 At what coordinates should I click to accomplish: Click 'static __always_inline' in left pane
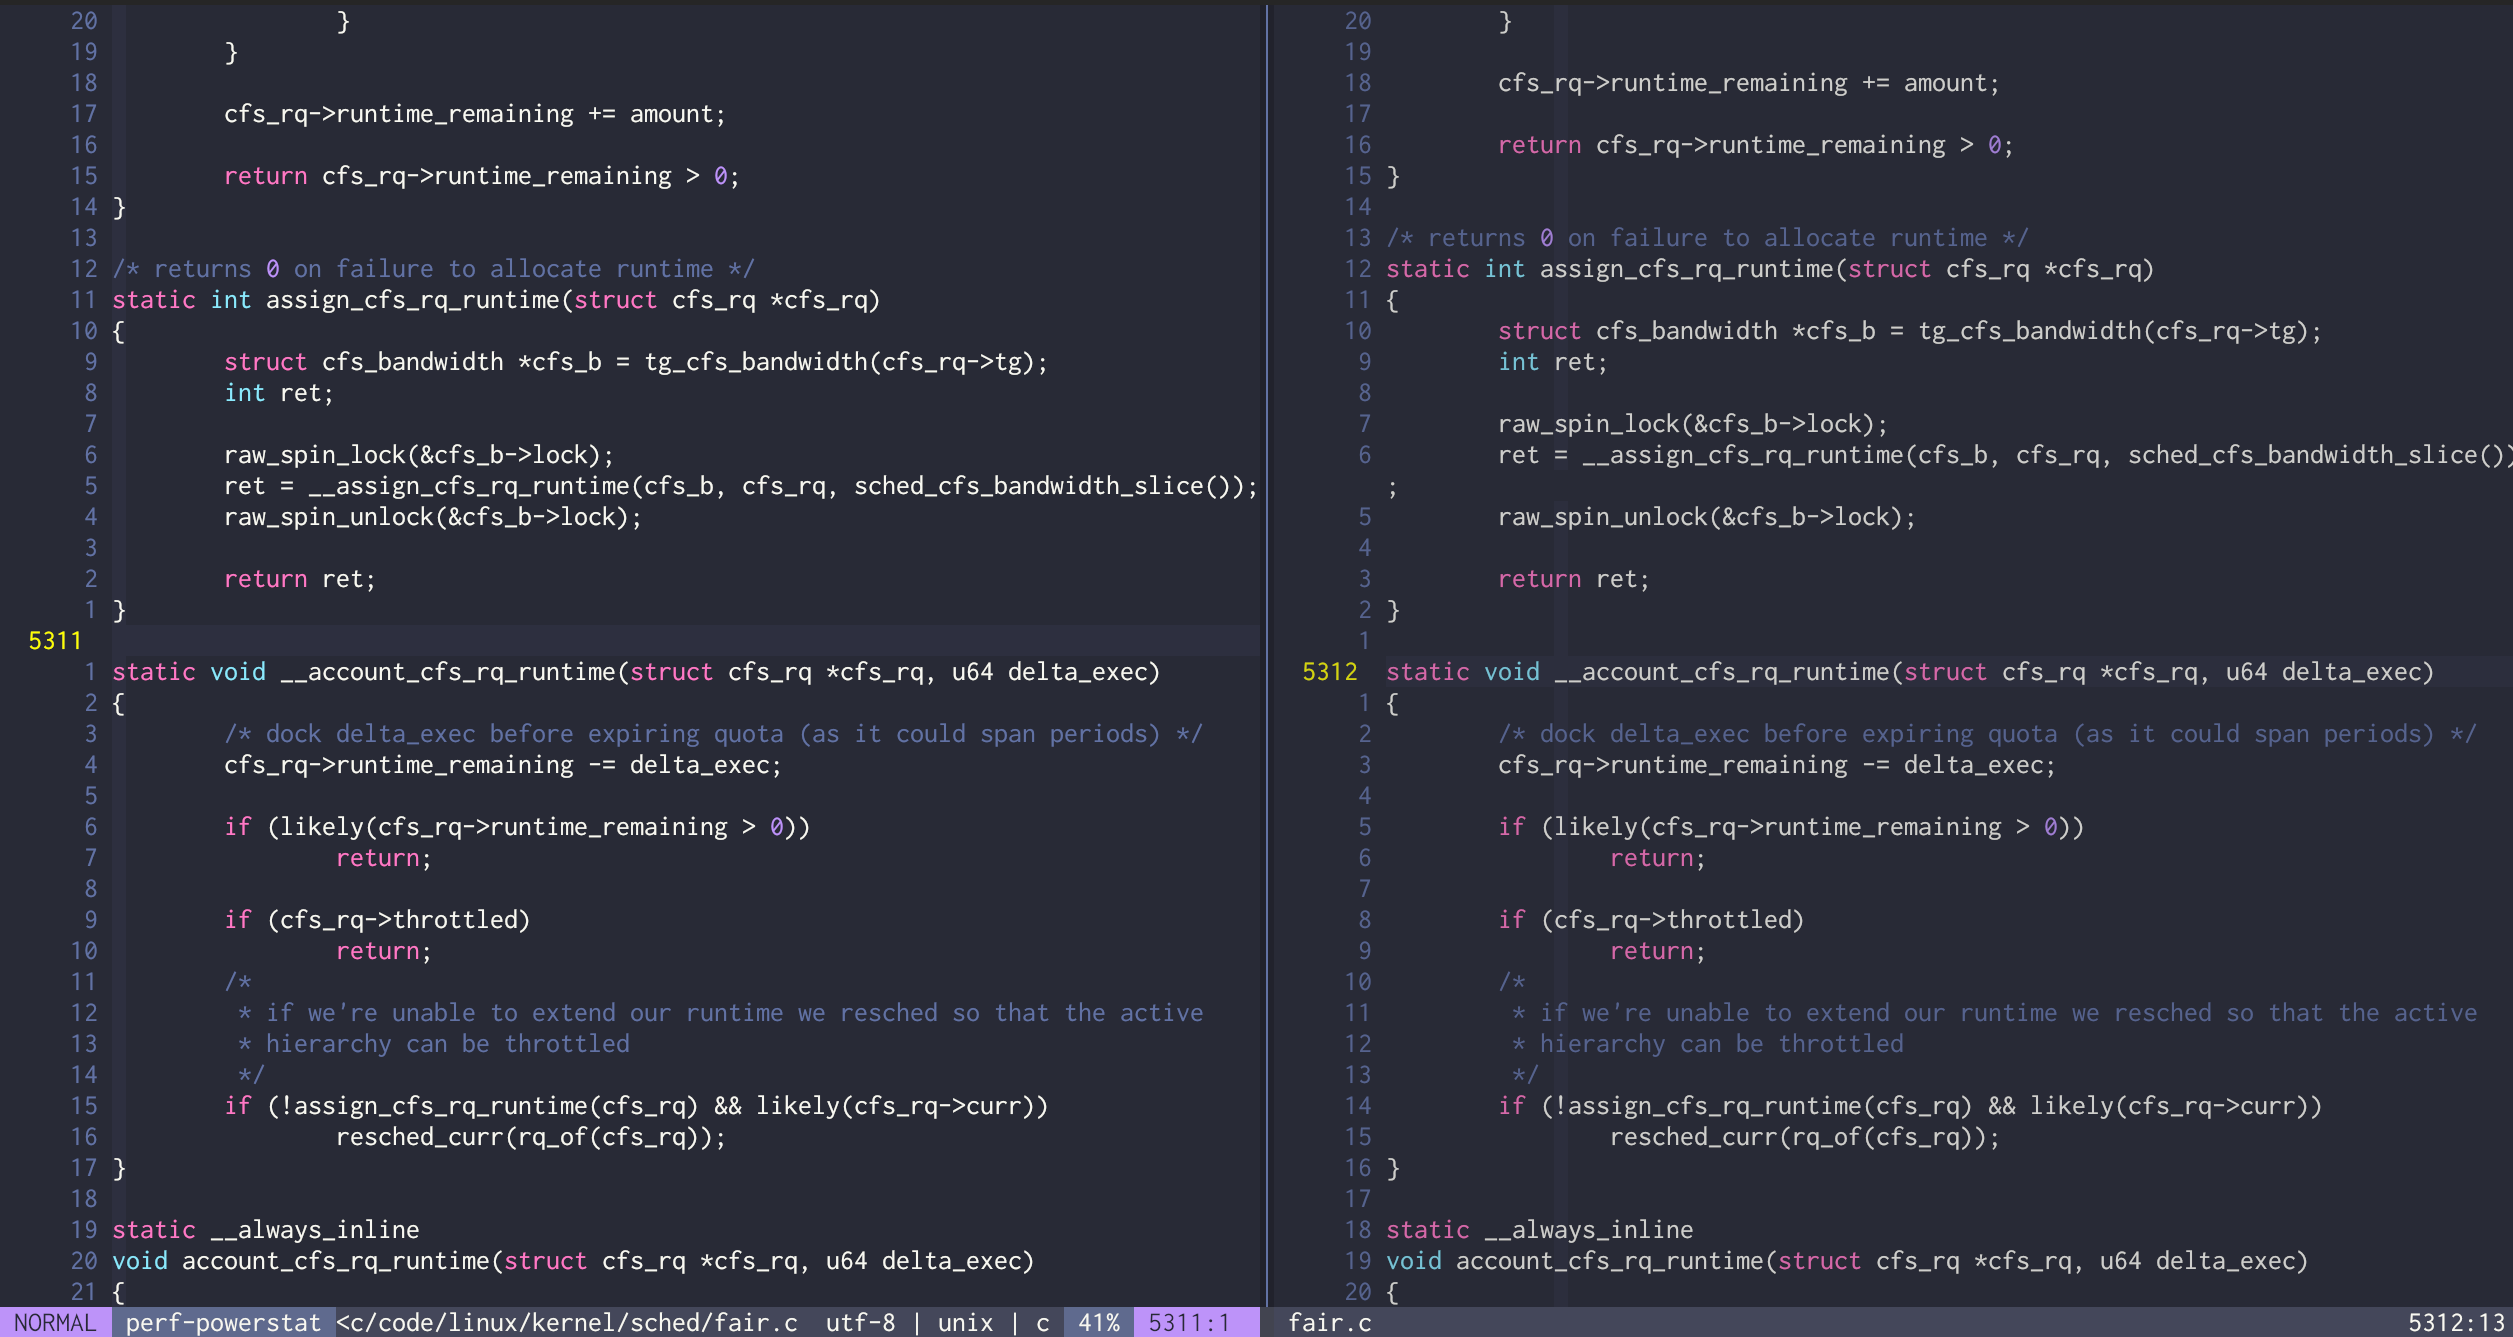(x=265, y=1230)
